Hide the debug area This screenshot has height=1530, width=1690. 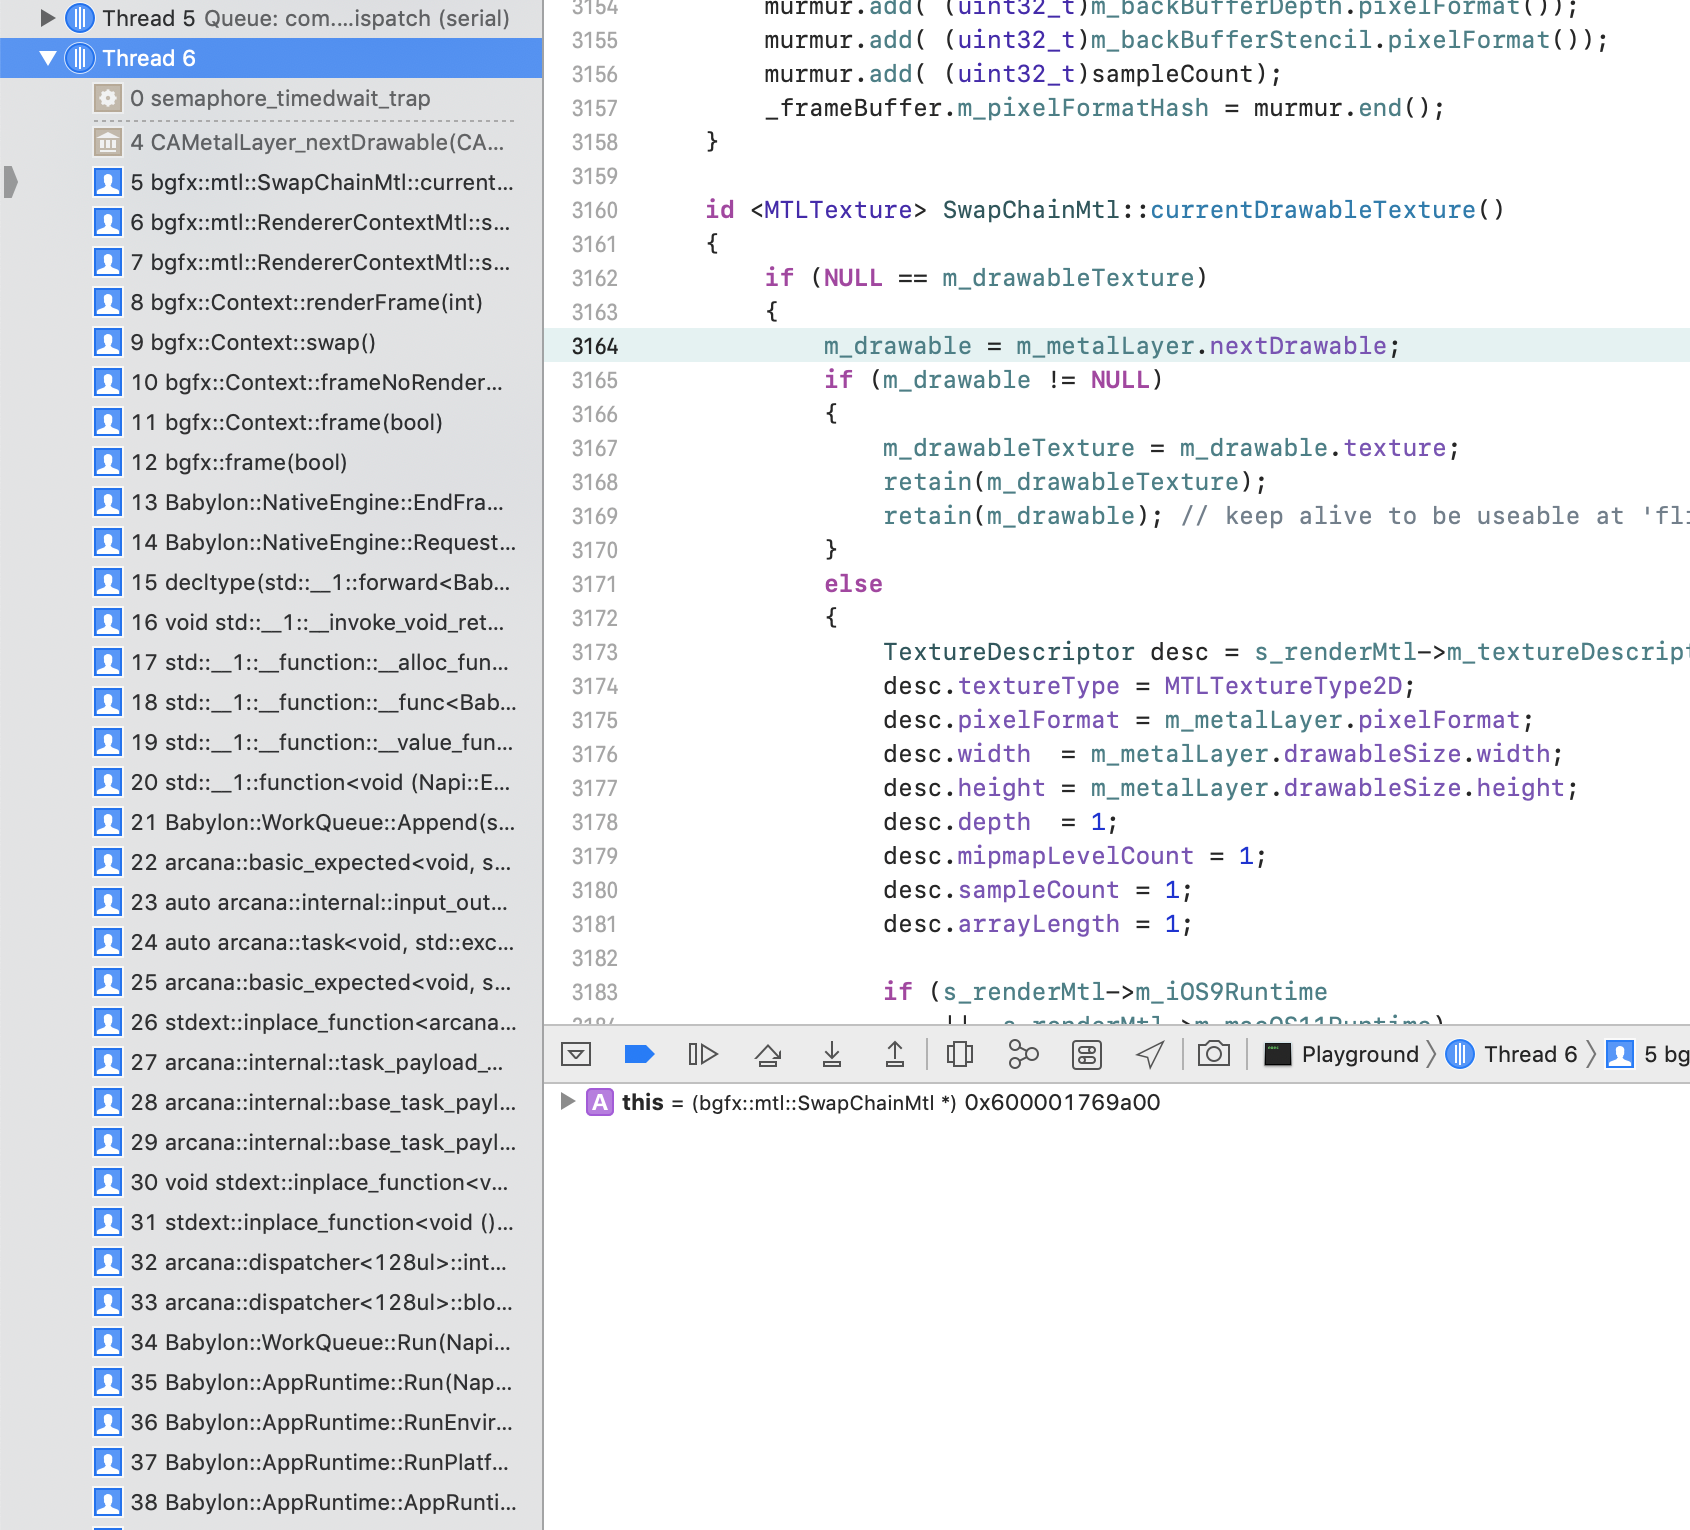coord(576,1054)
